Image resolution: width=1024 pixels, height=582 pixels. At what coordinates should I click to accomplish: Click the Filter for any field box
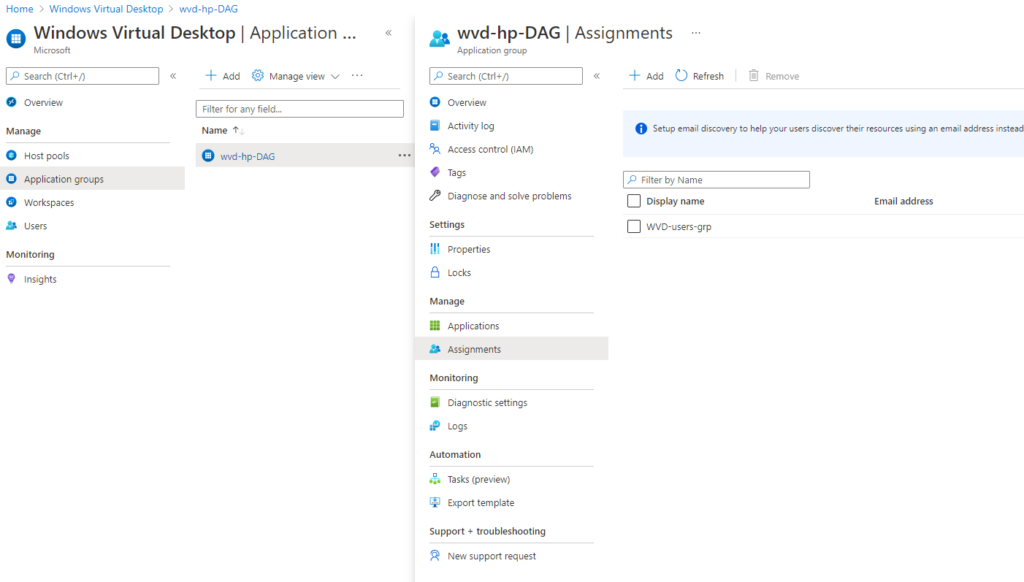[x=300, y=109]
